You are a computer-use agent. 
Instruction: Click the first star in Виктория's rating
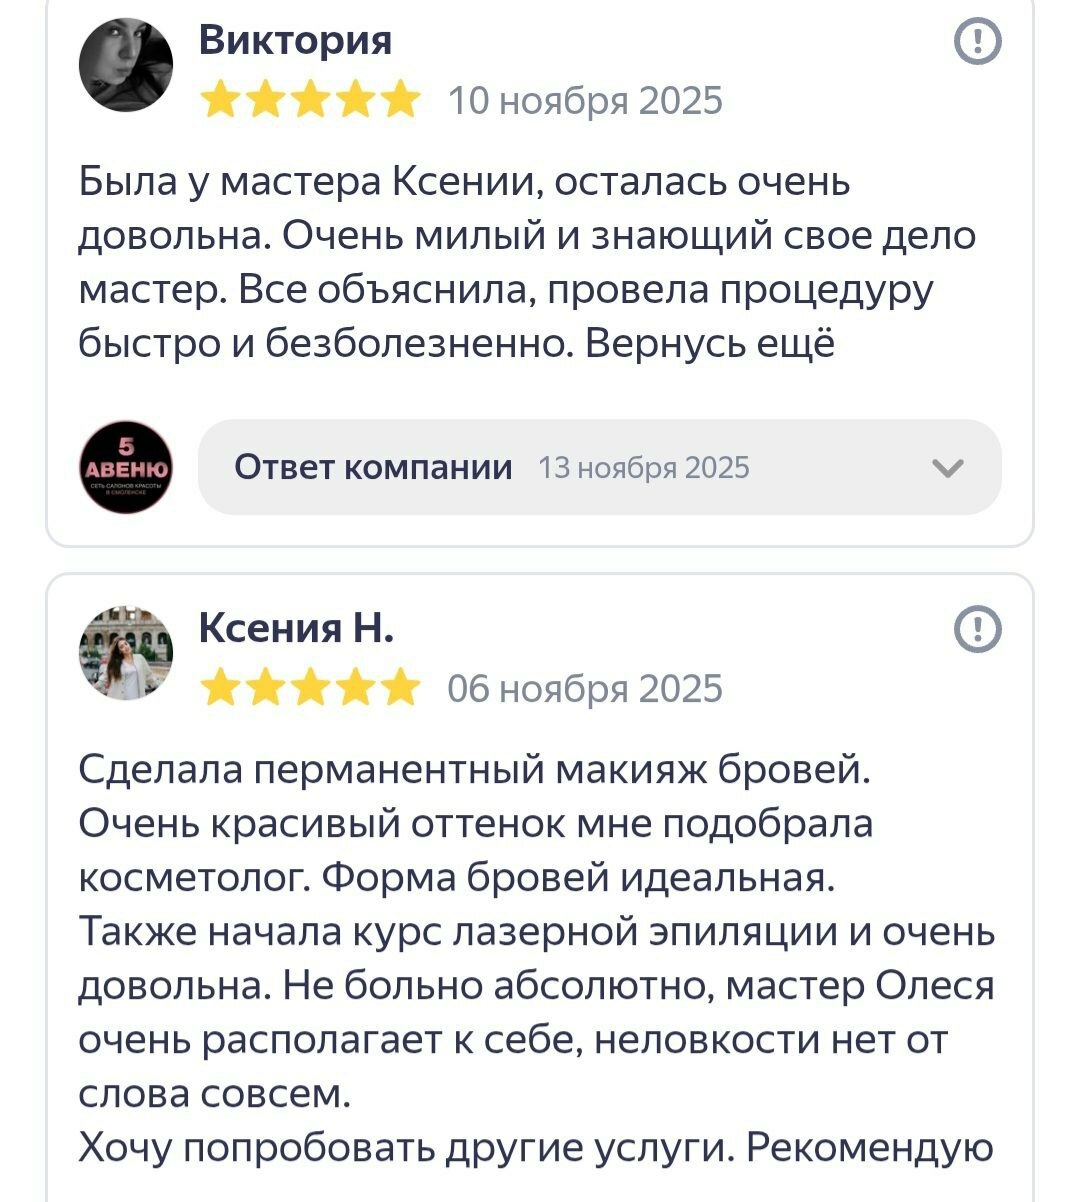tap(221, 101)
